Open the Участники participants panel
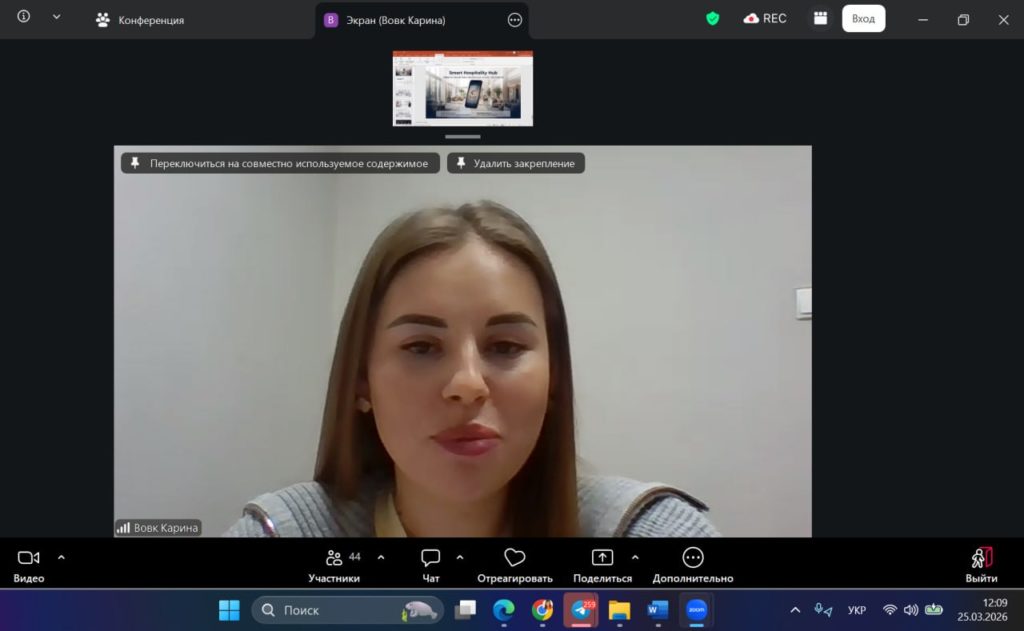The width and height of the screenshot is (1024, 631). point(333,564)
